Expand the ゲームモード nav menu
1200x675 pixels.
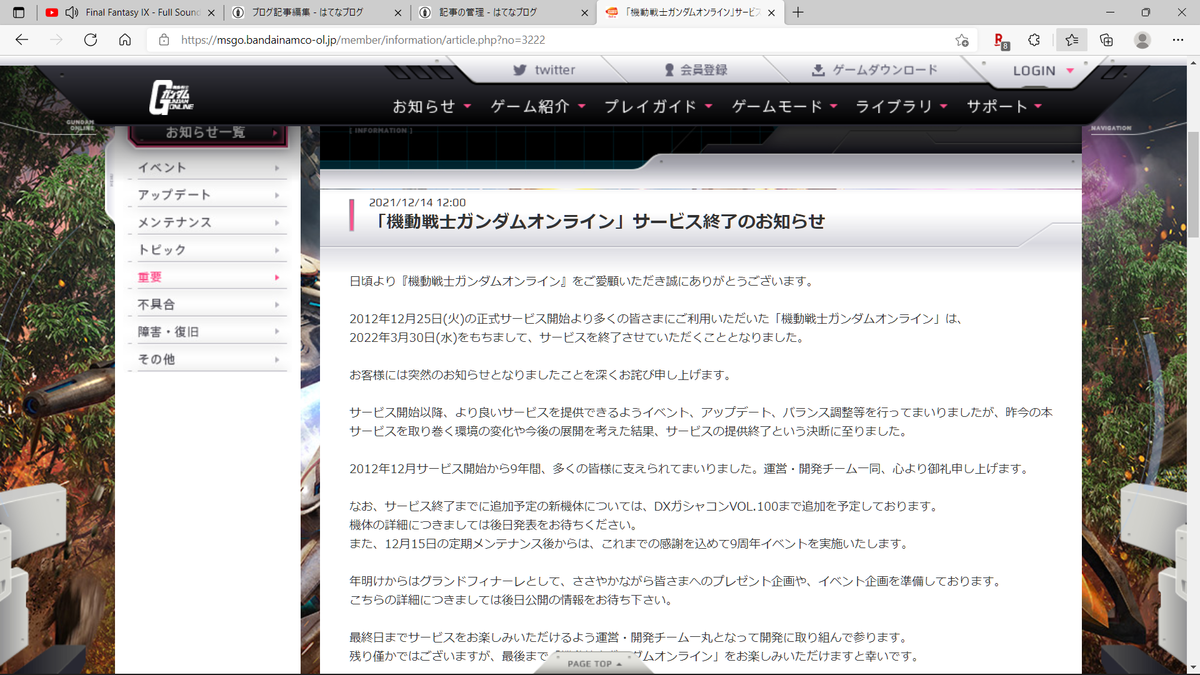click(x=786, y=106)
